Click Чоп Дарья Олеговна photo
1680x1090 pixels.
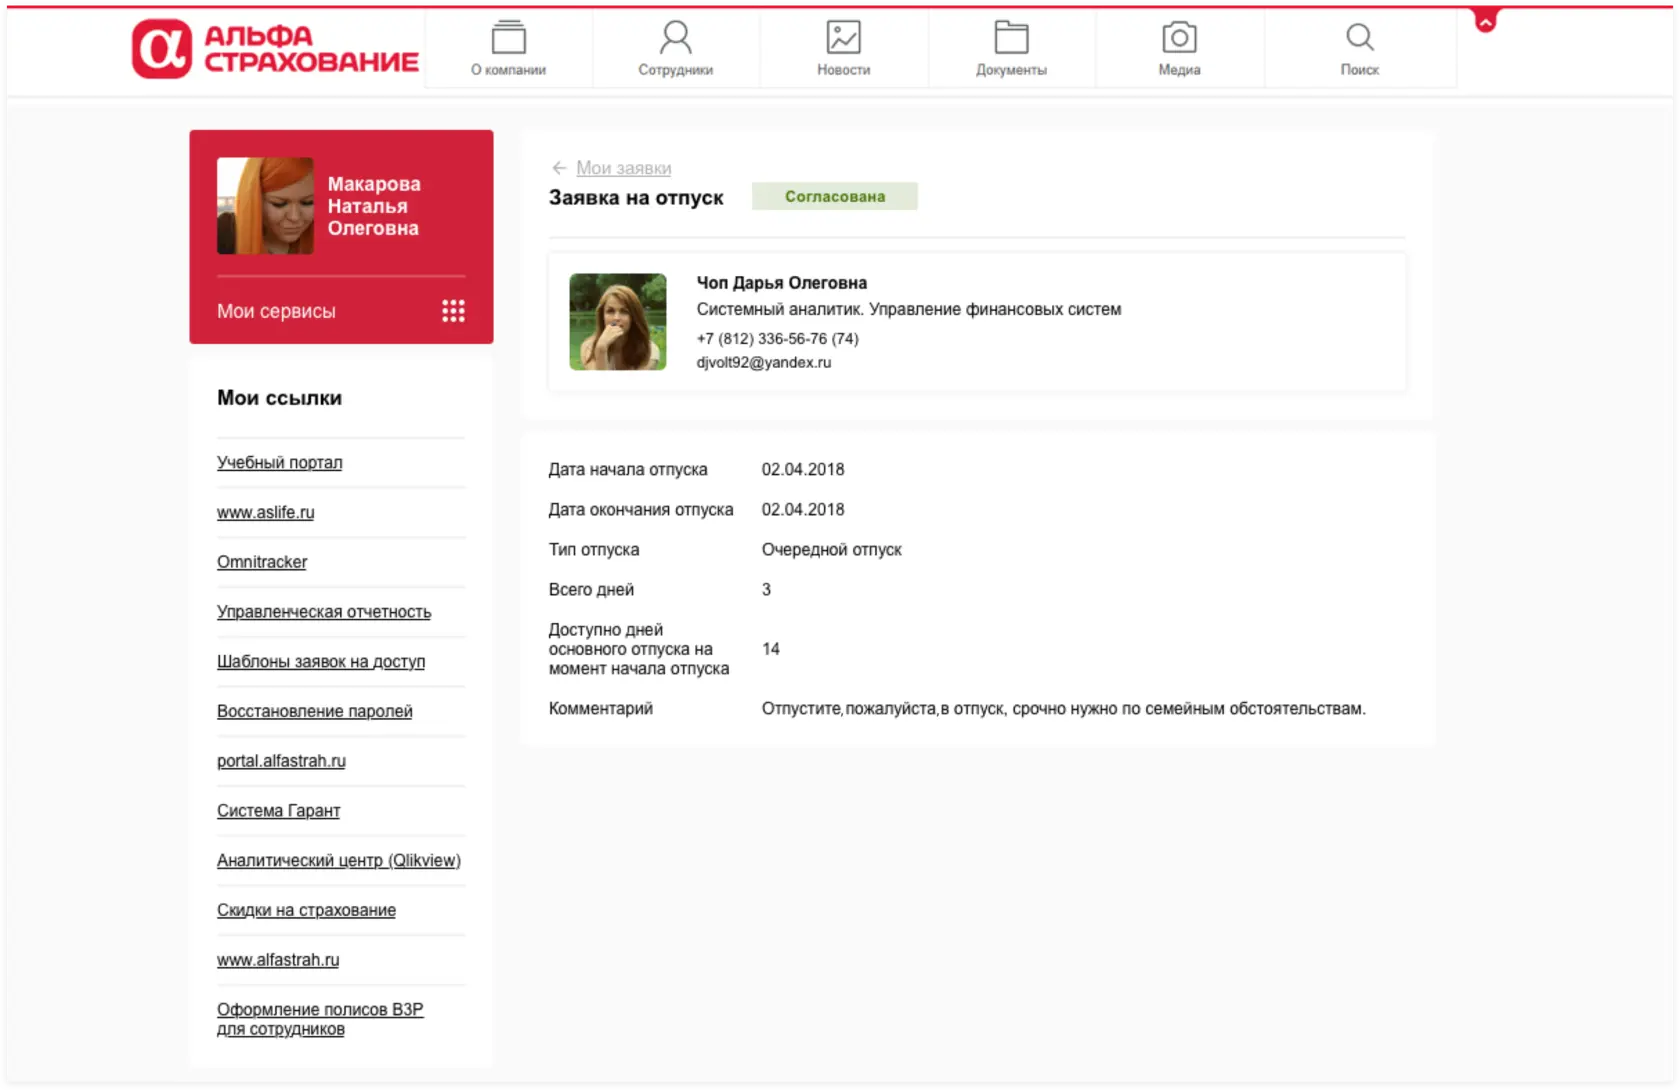[618, 322]
